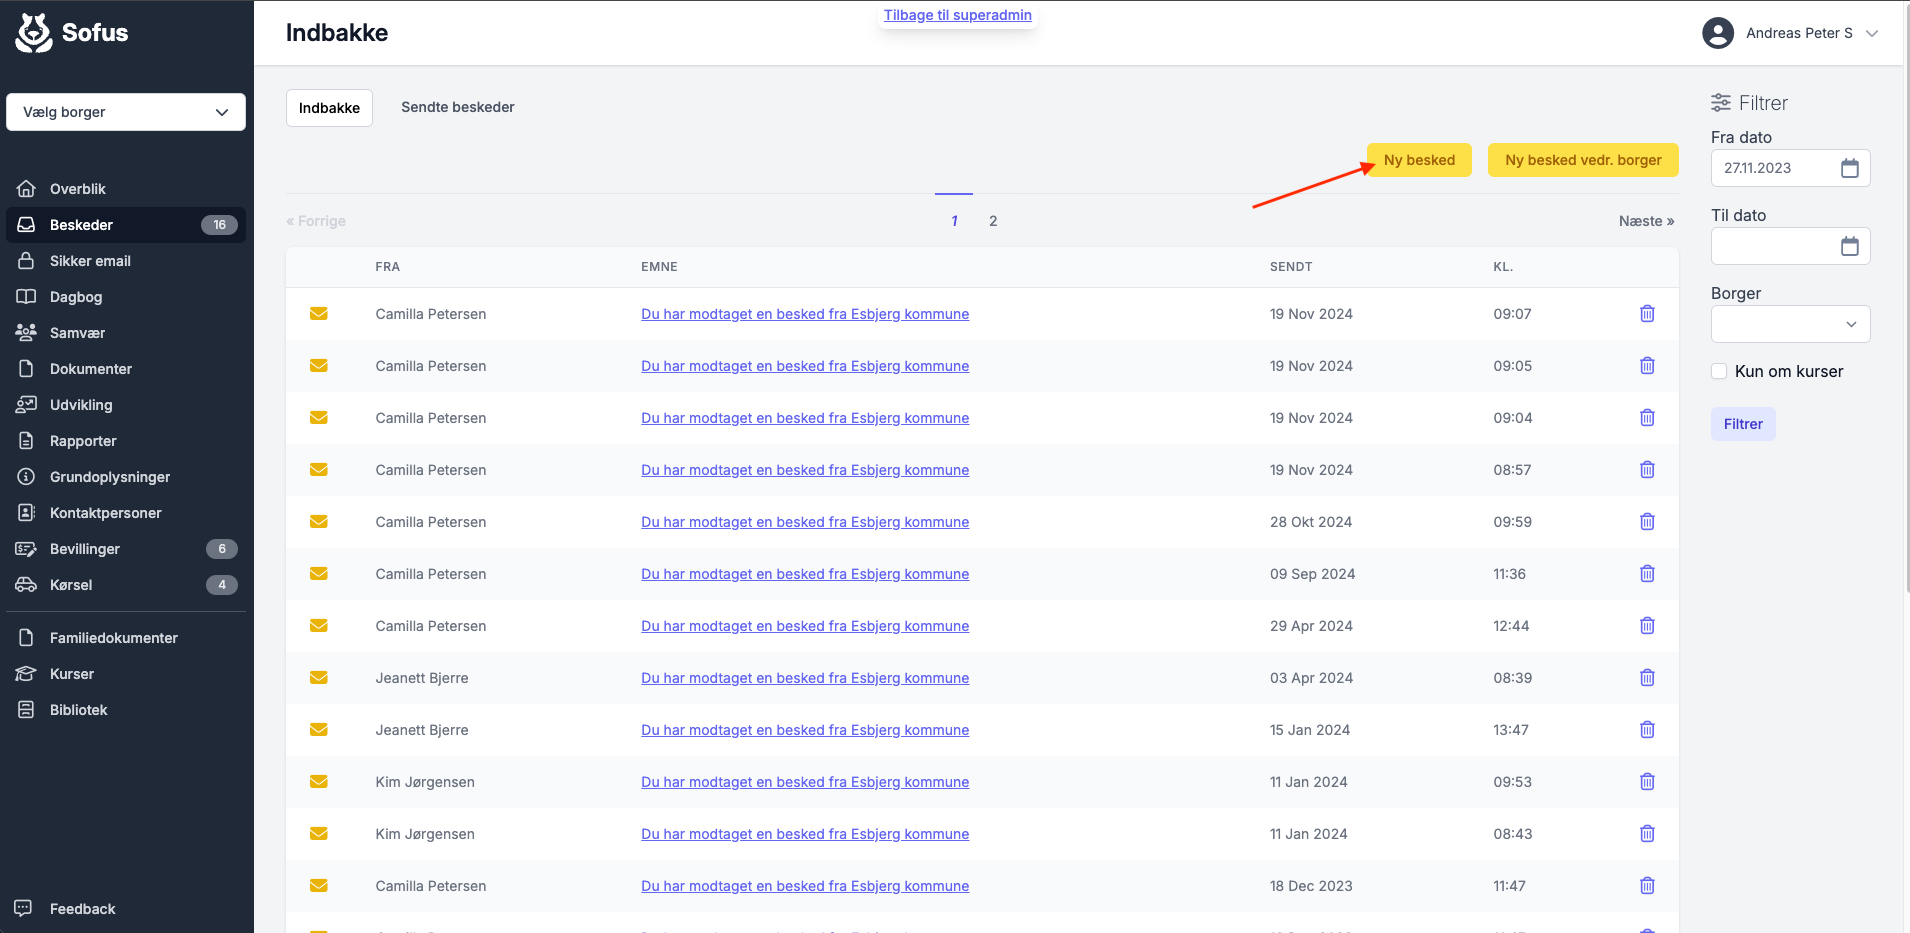This screenshot has height=933, width=1910.
Task: Open Feedback from sidebar bottom
Action: (x=82, y=909)
